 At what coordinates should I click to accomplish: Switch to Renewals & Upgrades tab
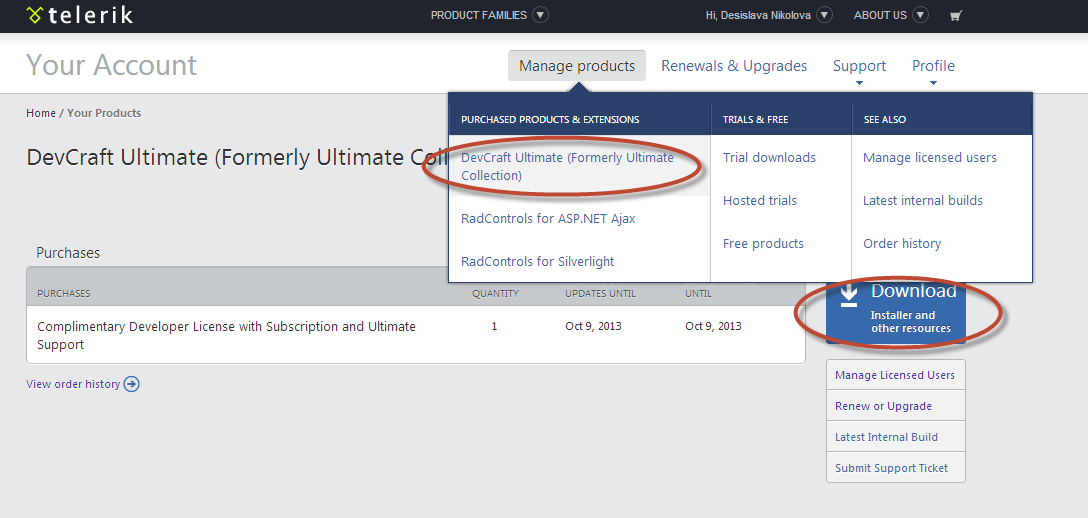click(734, 66)
